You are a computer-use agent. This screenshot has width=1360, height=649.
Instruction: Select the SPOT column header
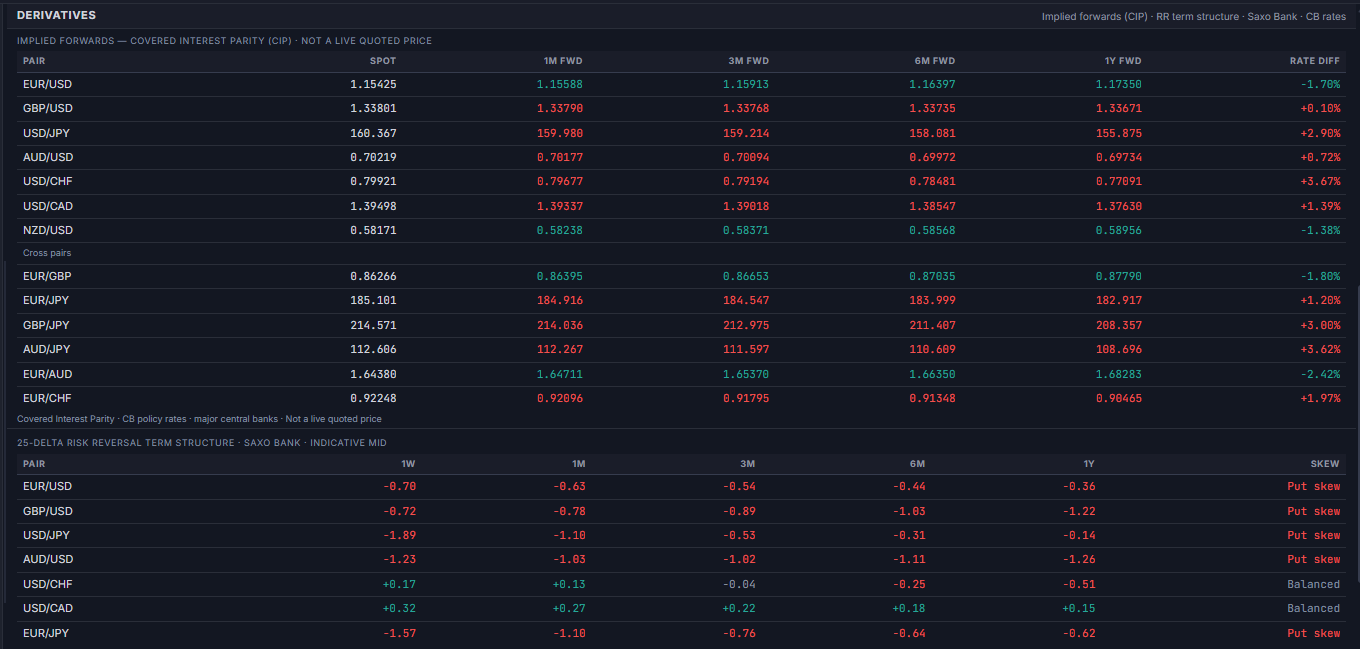(x=383, y=60)
